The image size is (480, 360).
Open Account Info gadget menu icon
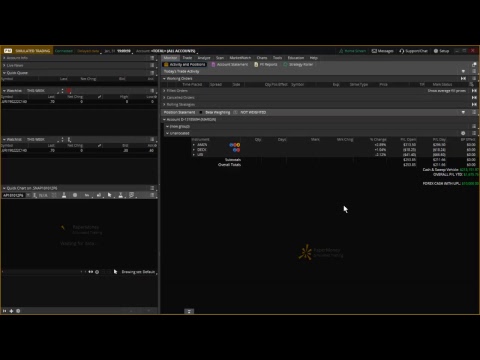coord(152,58)
